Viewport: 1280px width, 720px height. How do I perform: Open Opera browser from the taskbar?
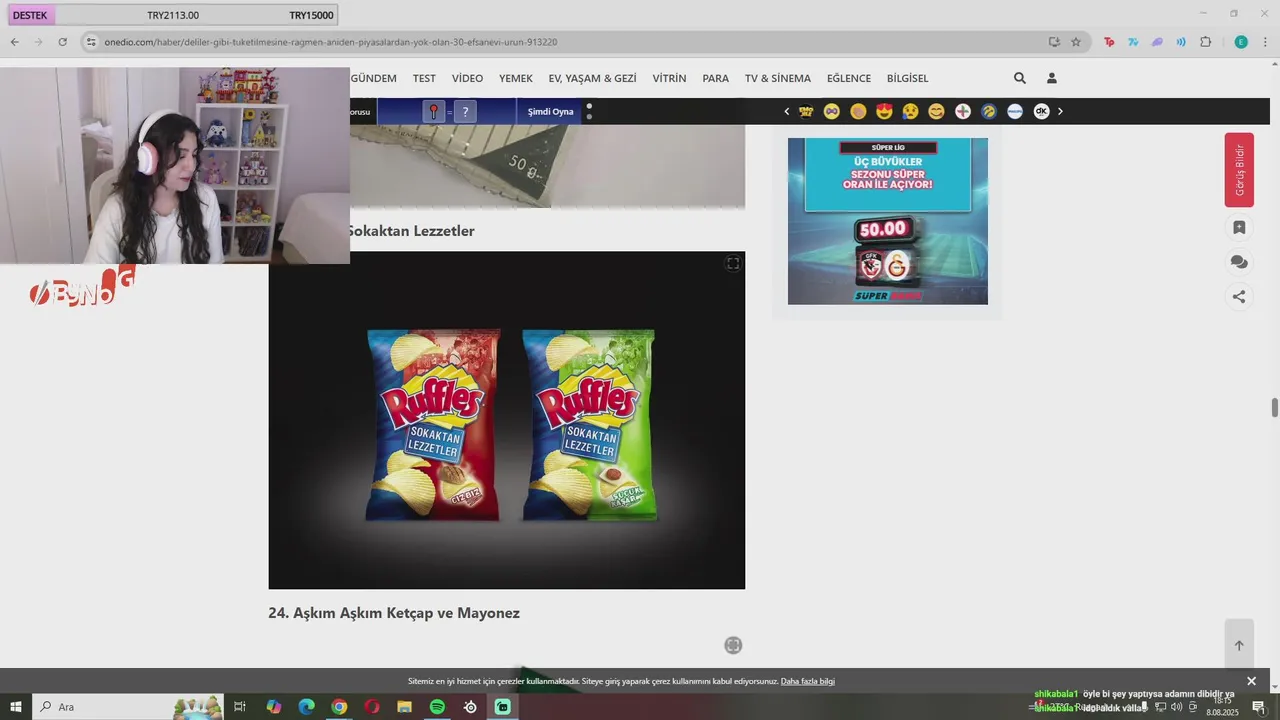372,707
